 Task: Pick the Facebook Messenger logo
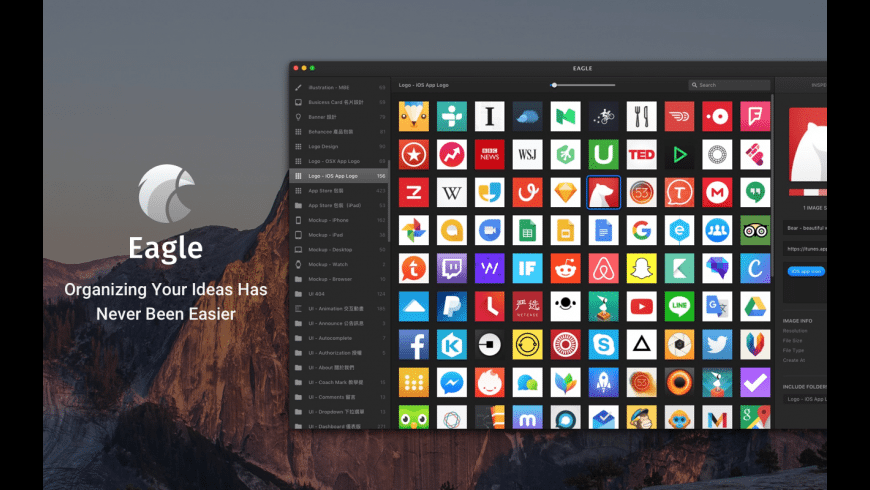click(452, 382)
